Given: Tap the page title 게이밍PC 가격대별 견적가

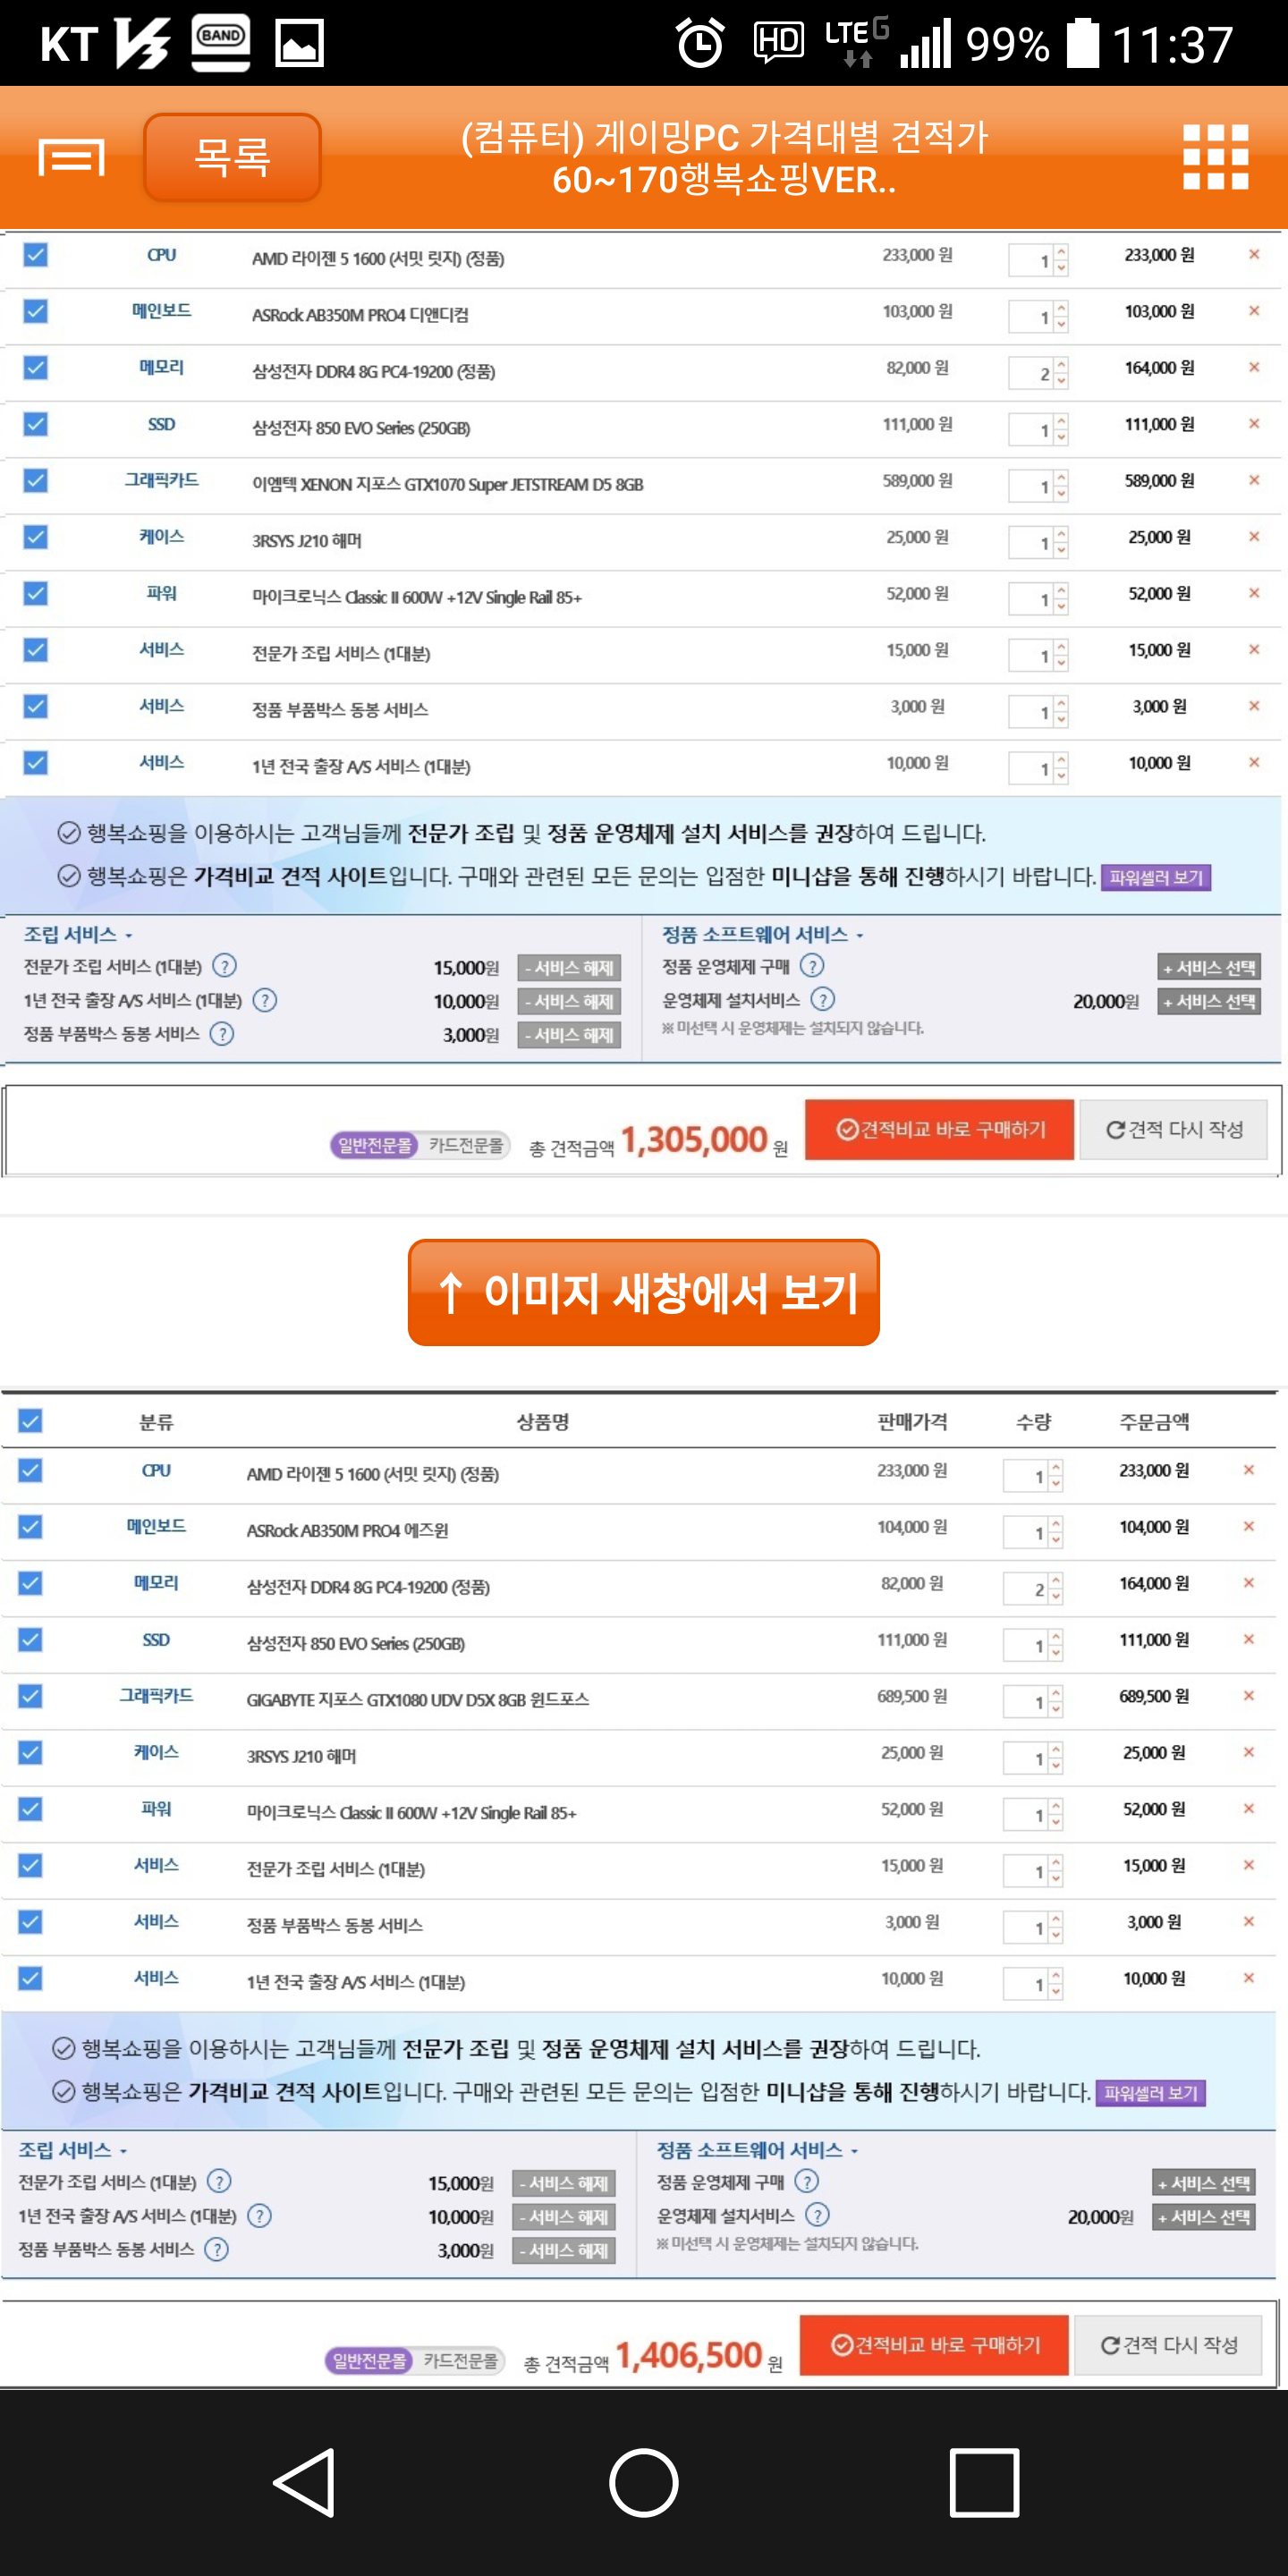Looking at the screenshot, I should (x=724, y=157).
